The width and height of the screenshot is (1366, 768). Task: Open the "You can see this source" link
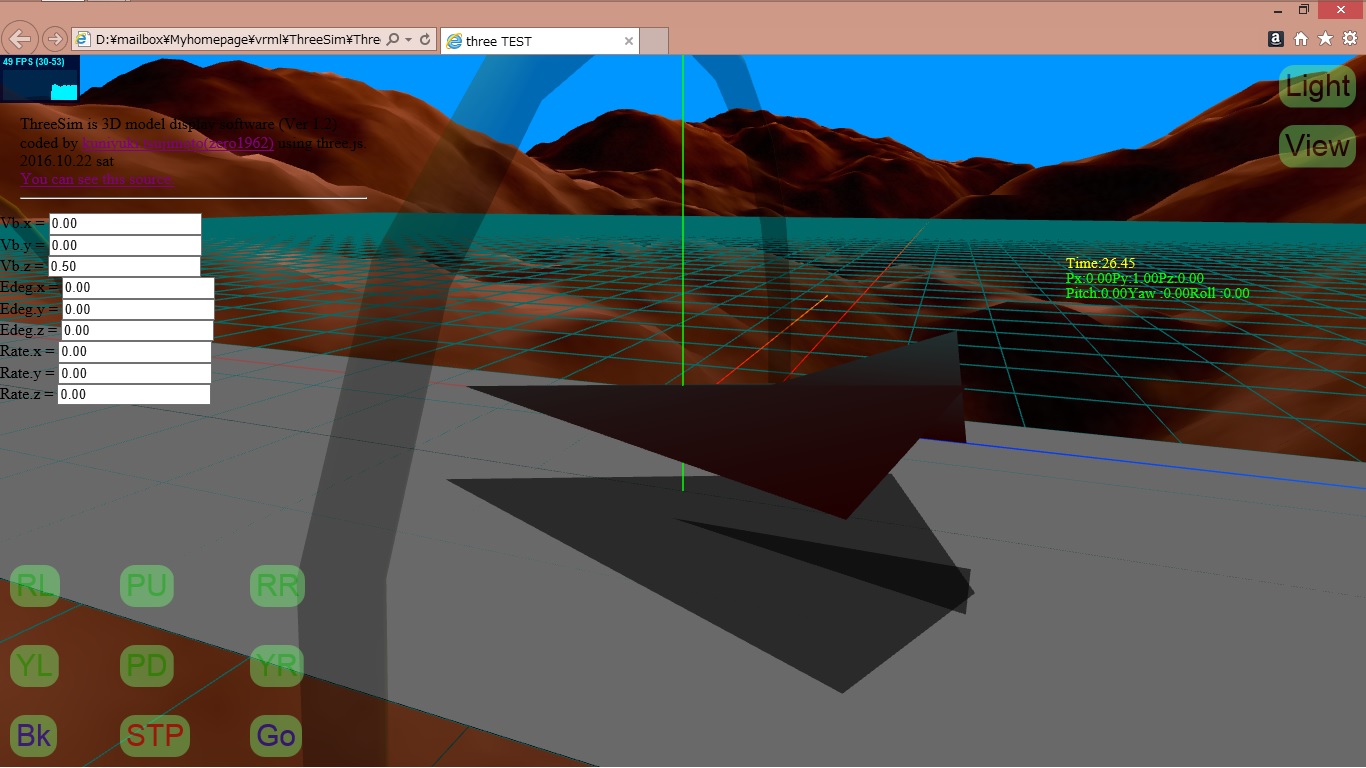click(x=97, y=179)
